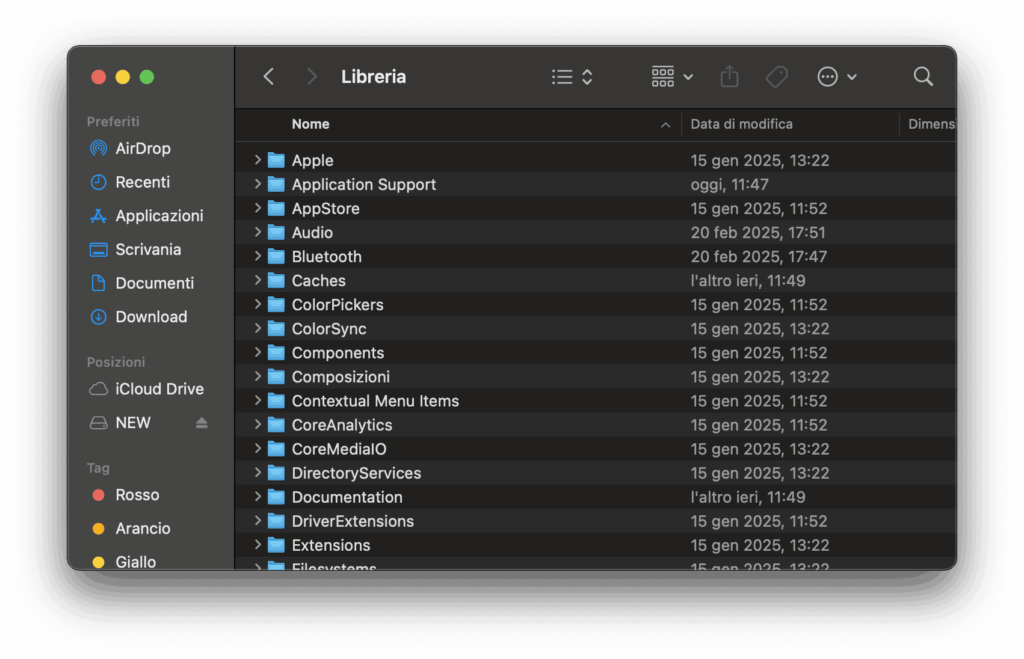Image resolution: width=1024 pixels, height=659 pixels.
Task: Select the CoreMediaIO folder row
Action: 596,449
